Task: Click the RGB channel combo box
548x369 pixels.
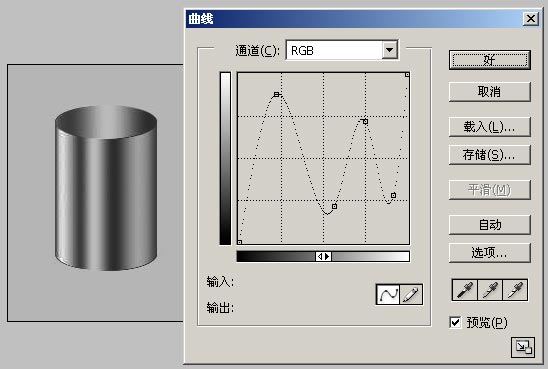Action: tap(342, 50)
